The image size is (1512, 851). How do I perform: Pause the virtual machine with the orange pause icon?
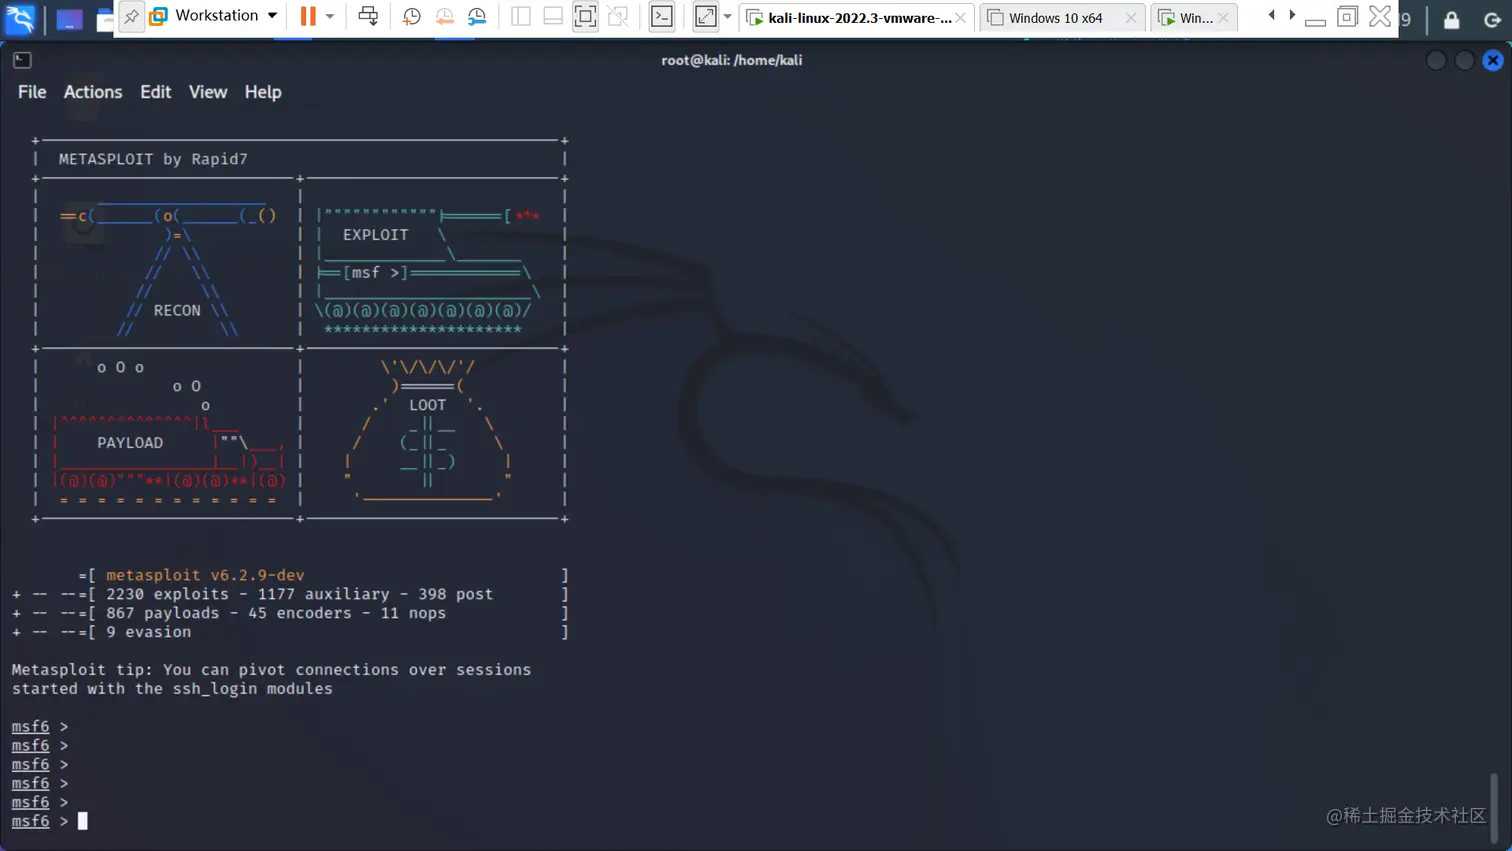[308, 16]
